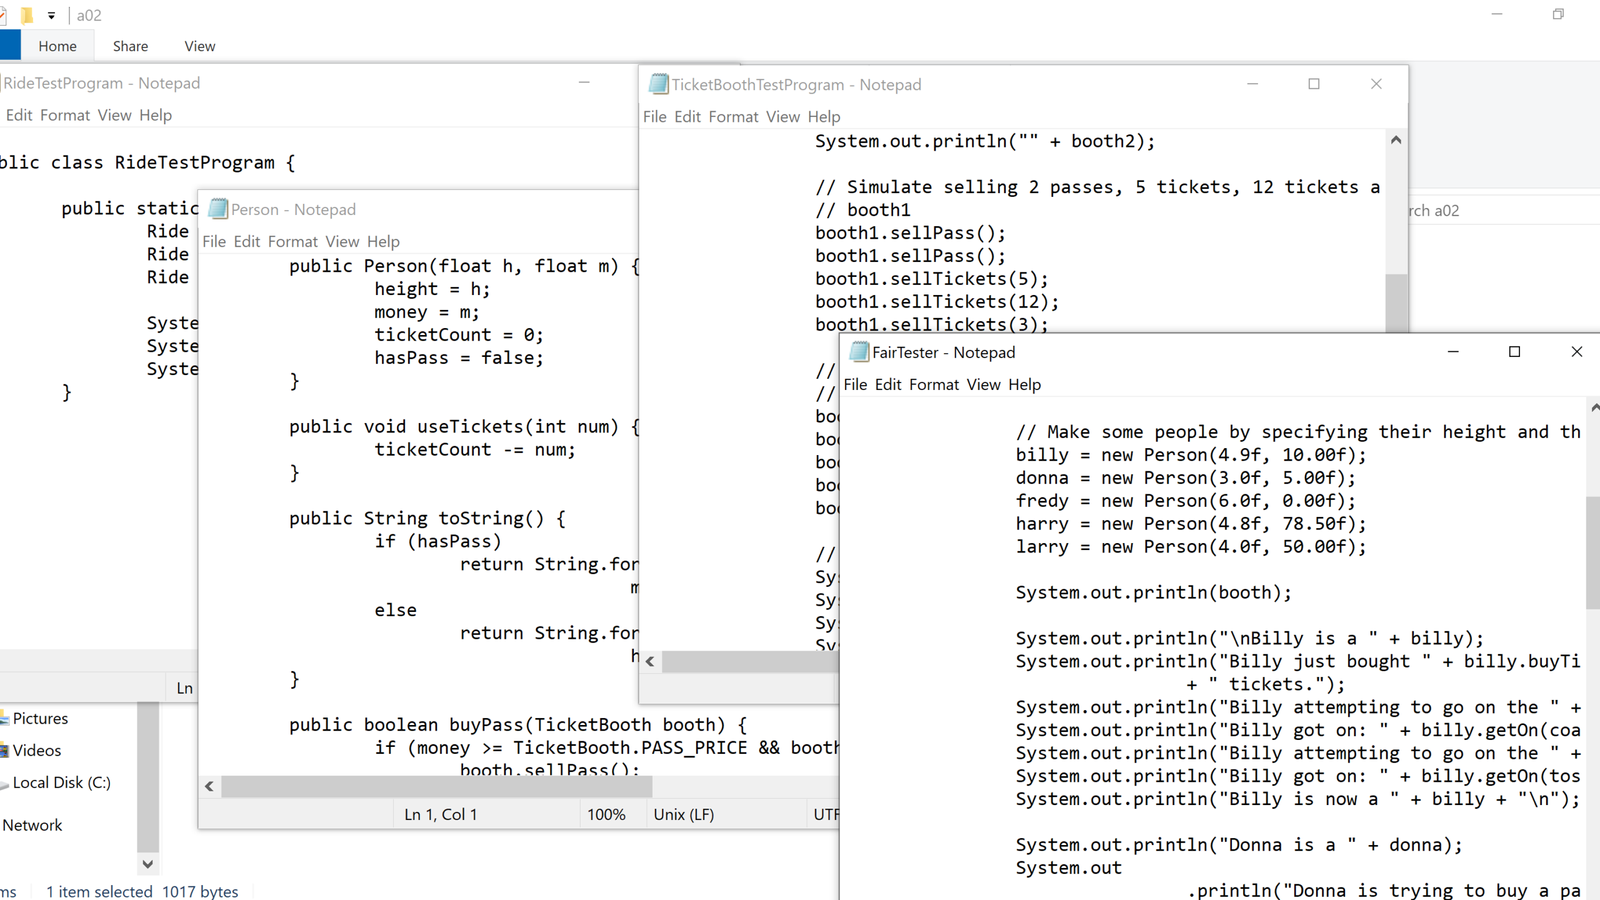Click '100%' zoom level in Person status bar

click(x=606, y=814)
